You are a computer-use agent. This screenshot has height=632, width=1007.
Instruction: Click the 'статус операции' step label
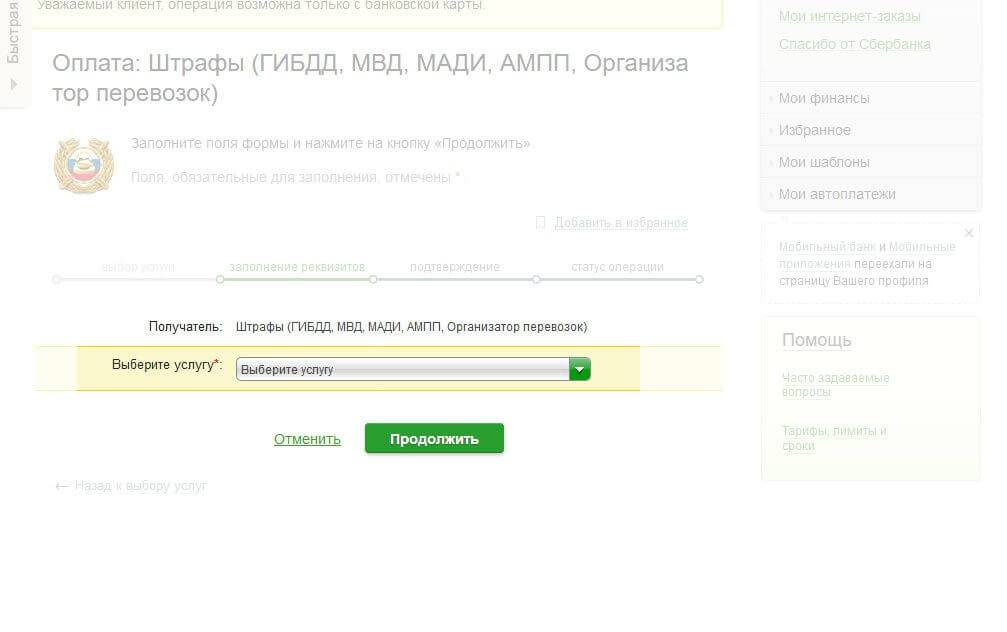(x=617, y=267)
